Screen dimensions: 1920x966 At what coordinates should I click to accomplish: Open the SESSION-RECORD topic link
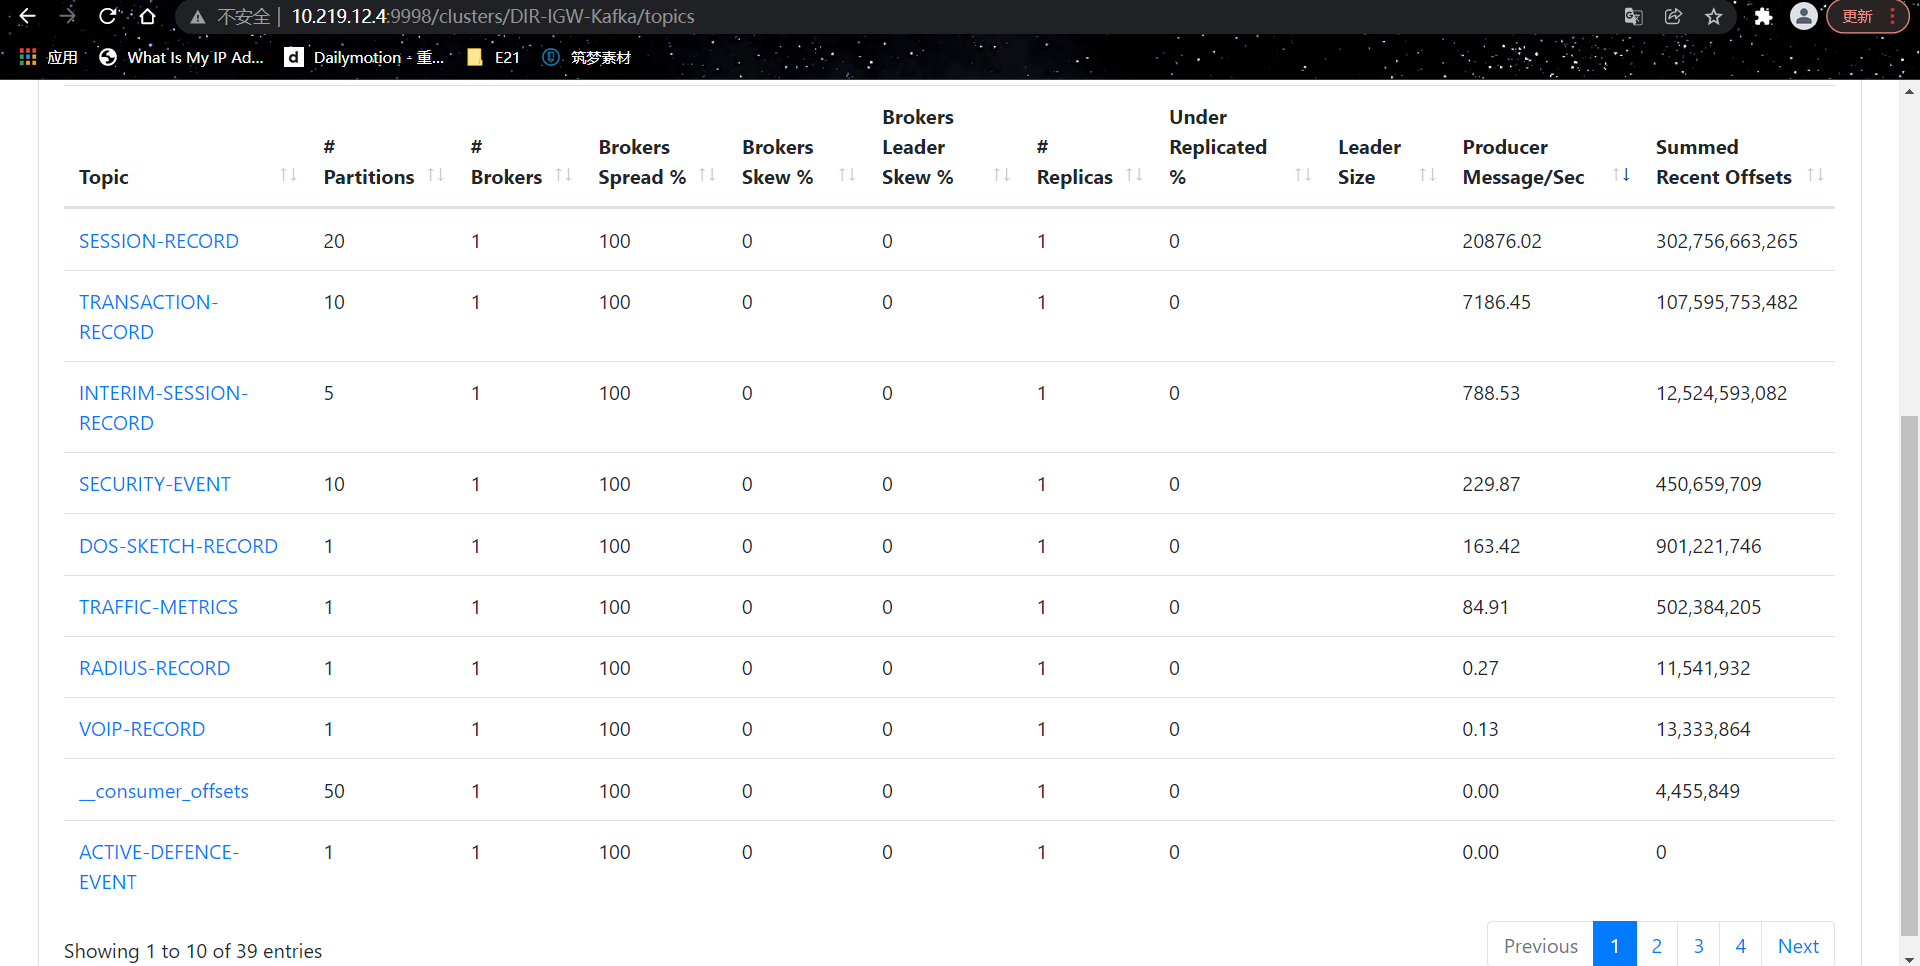(159, 241)
